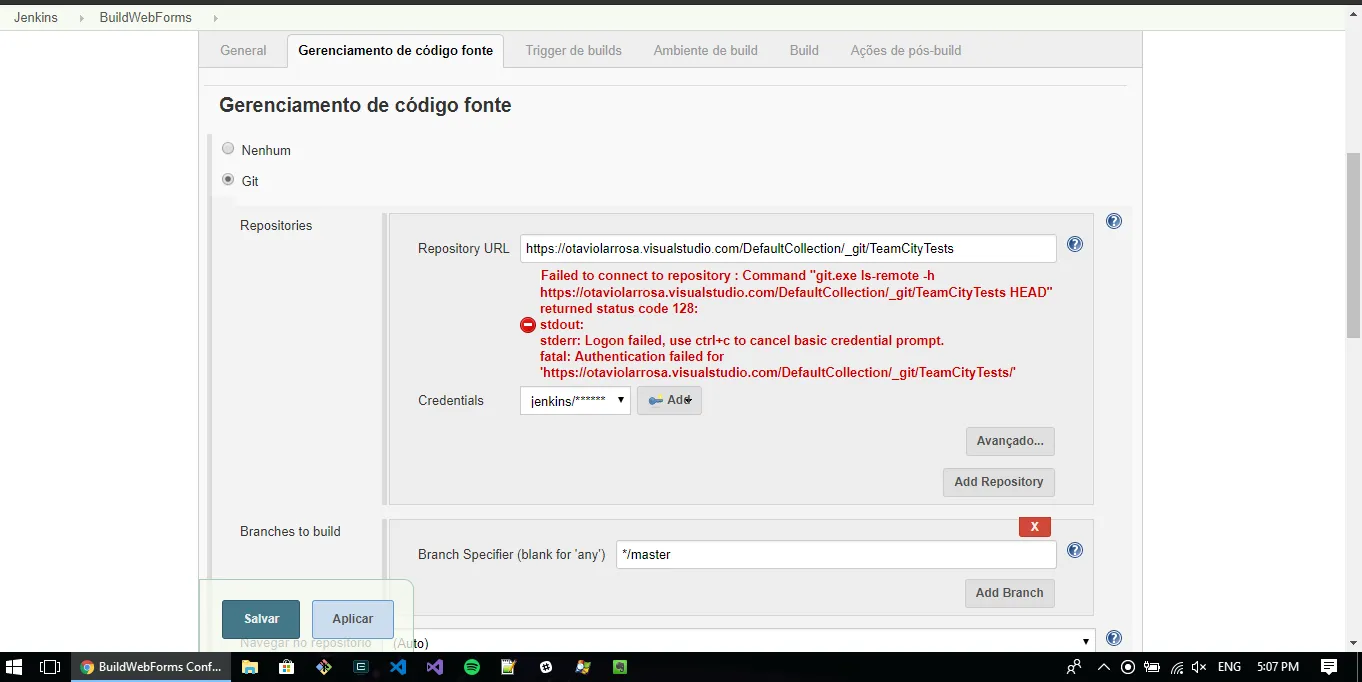Open the Ações de pós-build tab
Screen dimensions: 1362x682
pyautogui.click(x=906, y=50)
